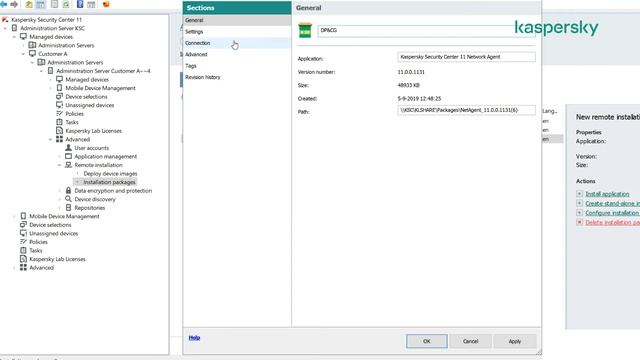Click the green Refresh toolbar icon
The image size is (640, 360).
(66, 4)
